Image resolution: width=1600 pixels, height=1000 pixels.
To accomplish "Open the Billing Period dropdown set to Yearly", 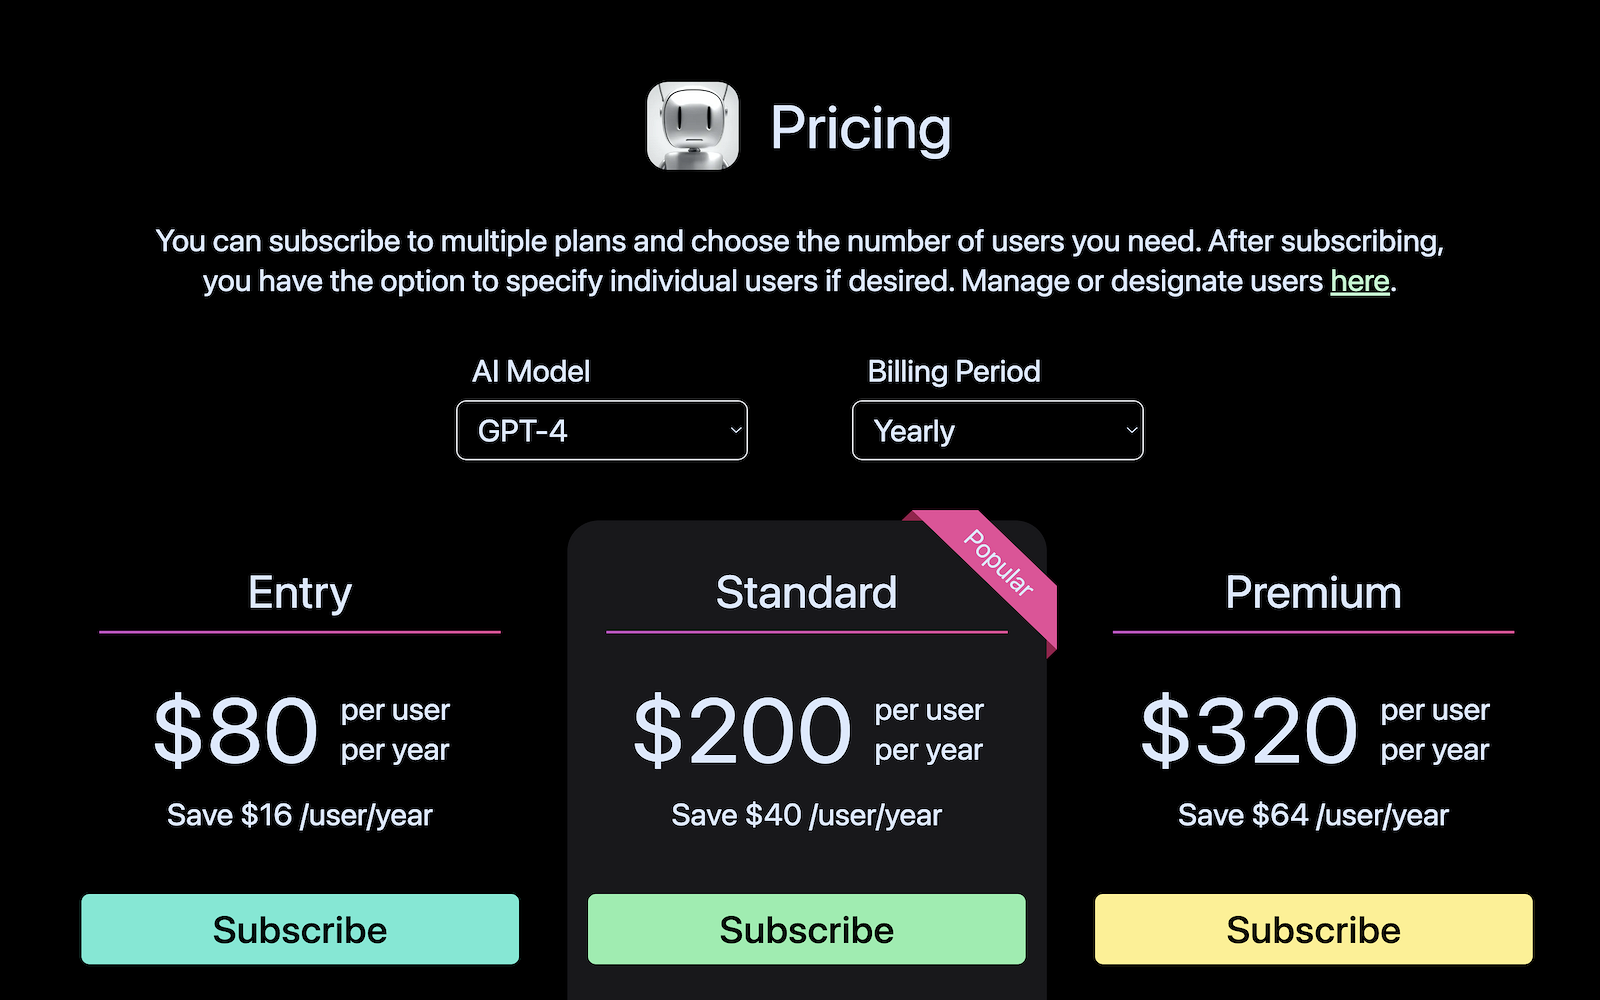I will (x=997, y=431).
